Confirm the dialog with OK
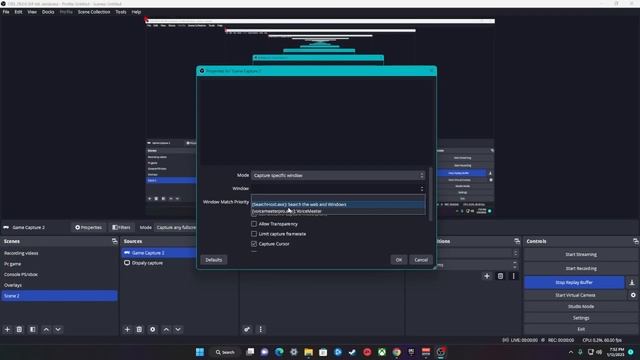Image resolution: width=640 pixels, height=360 pixels. (x=399, y=260)
